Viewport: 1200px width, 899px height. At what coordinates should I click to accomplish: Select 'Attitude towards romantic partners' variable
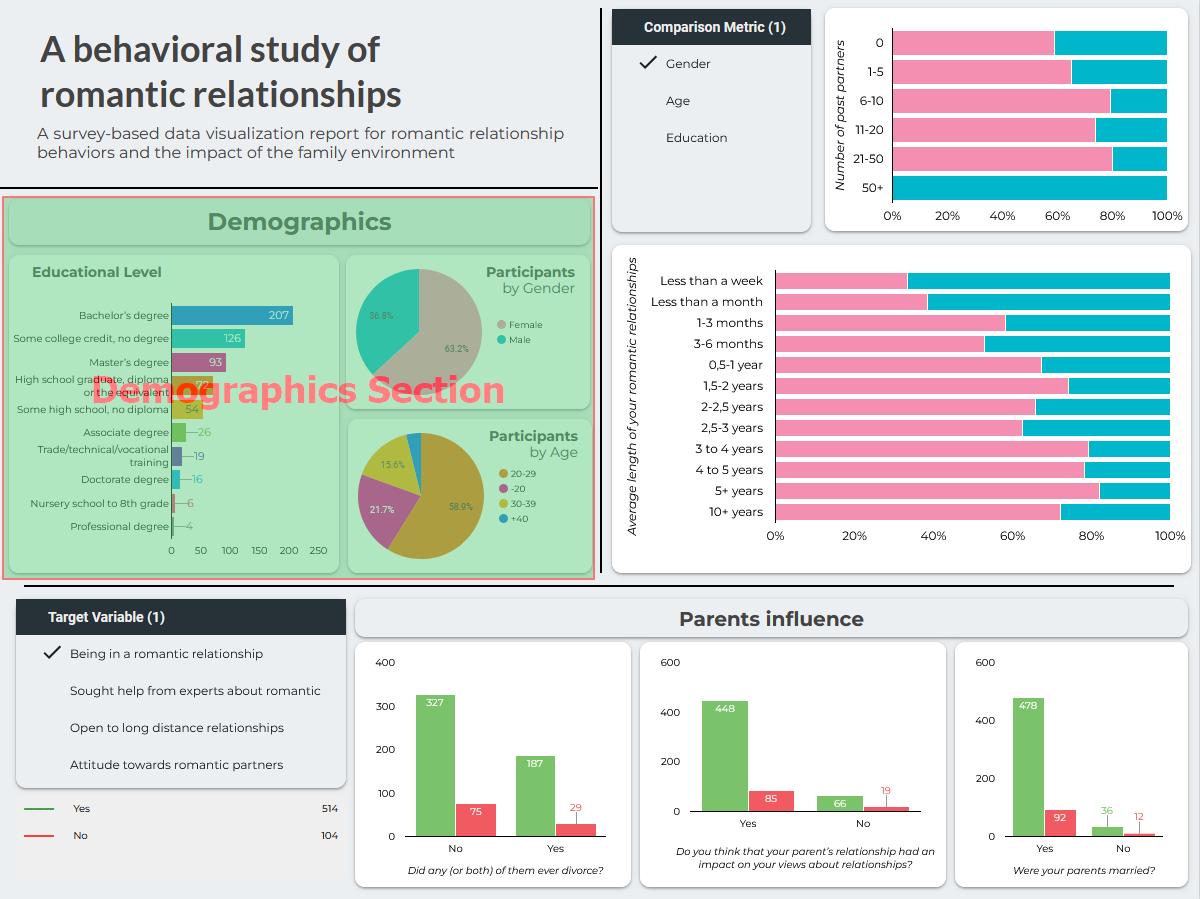tap(176, 765)
